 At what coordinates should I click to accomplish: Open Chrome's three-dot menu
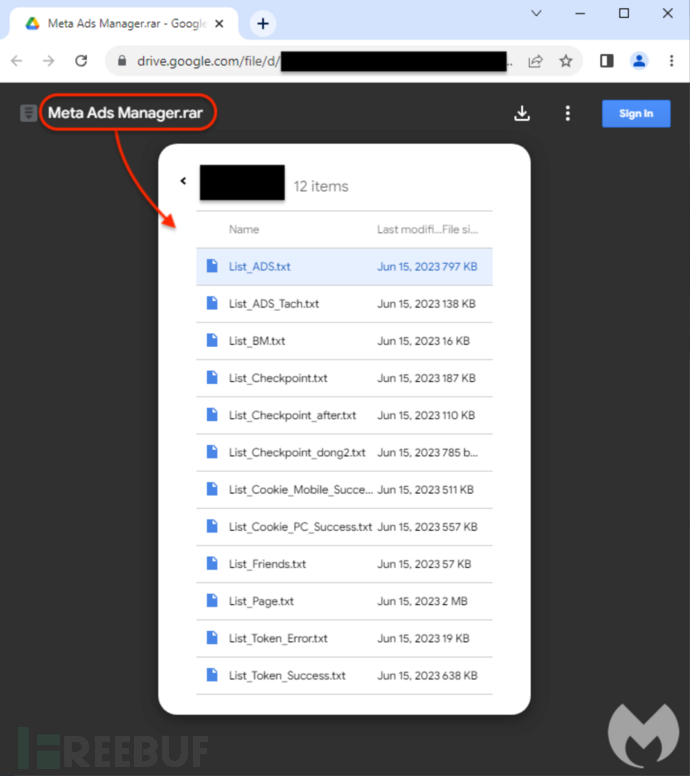(671, 61)
